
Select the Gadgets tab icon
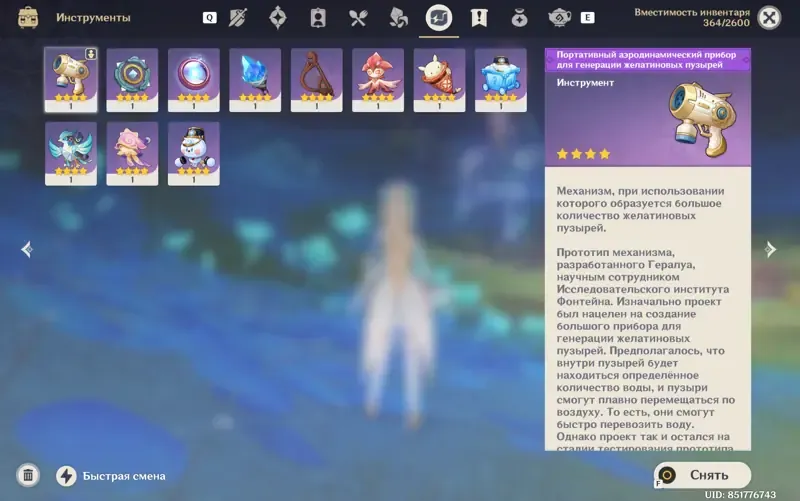(439, 18)
